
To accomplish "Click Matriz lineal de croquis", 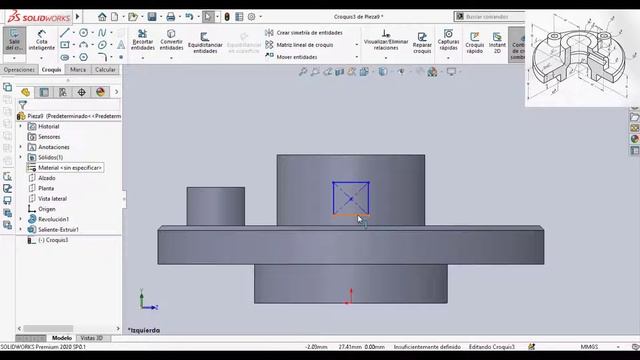I will pyautogui.click(x=299, y=45).
